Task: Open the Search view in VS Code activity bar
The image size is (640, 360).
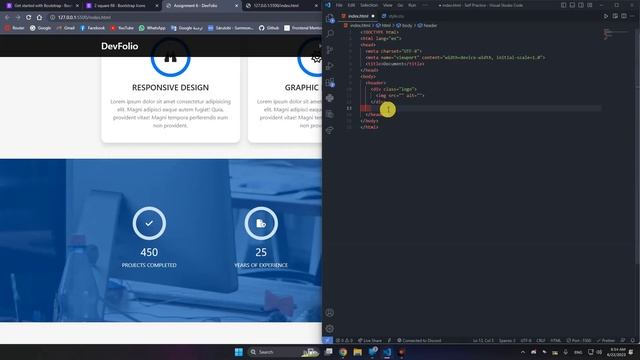Action: 330,33
